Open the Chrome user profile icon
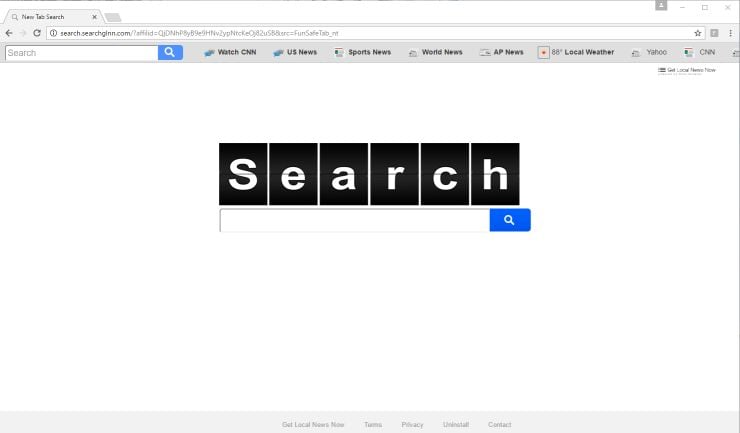The width and height of the screenshot is (740, 433). click(x=661, y=6)
